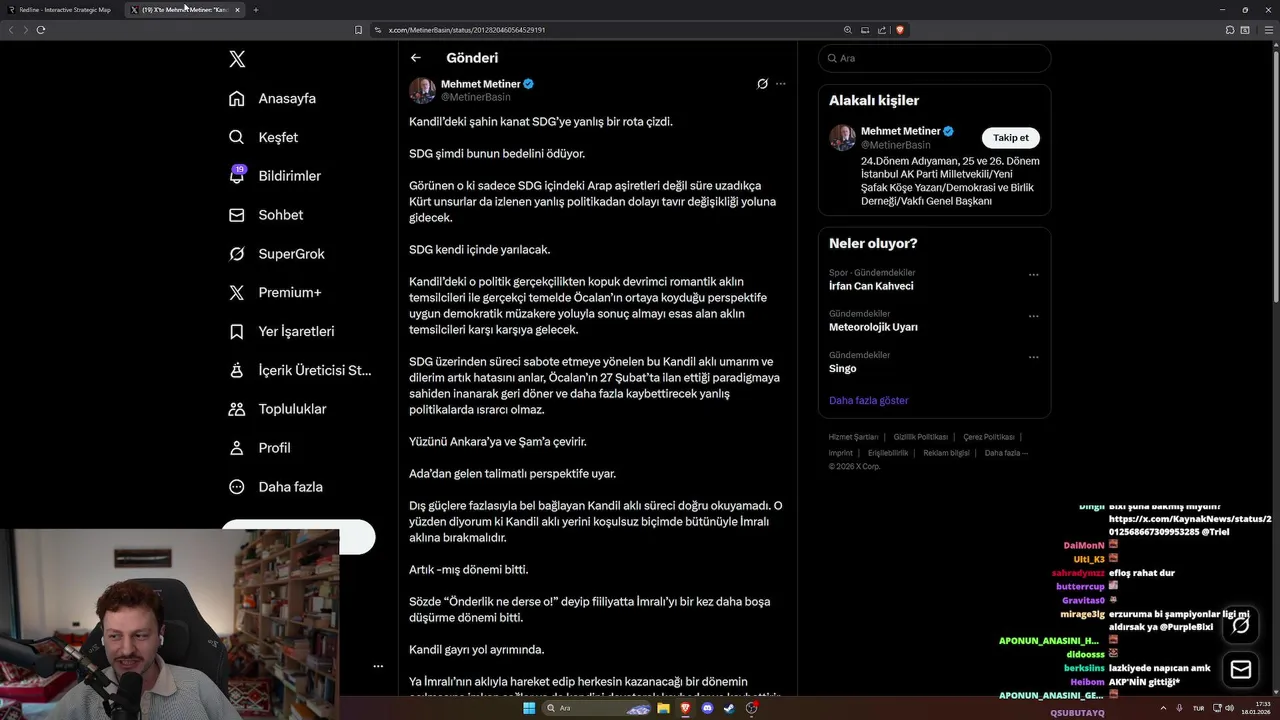Image resolution: width=1280 pixels, height=720 pixels.
Task: Open Steam from taskbar
Action: pos(730,708)
